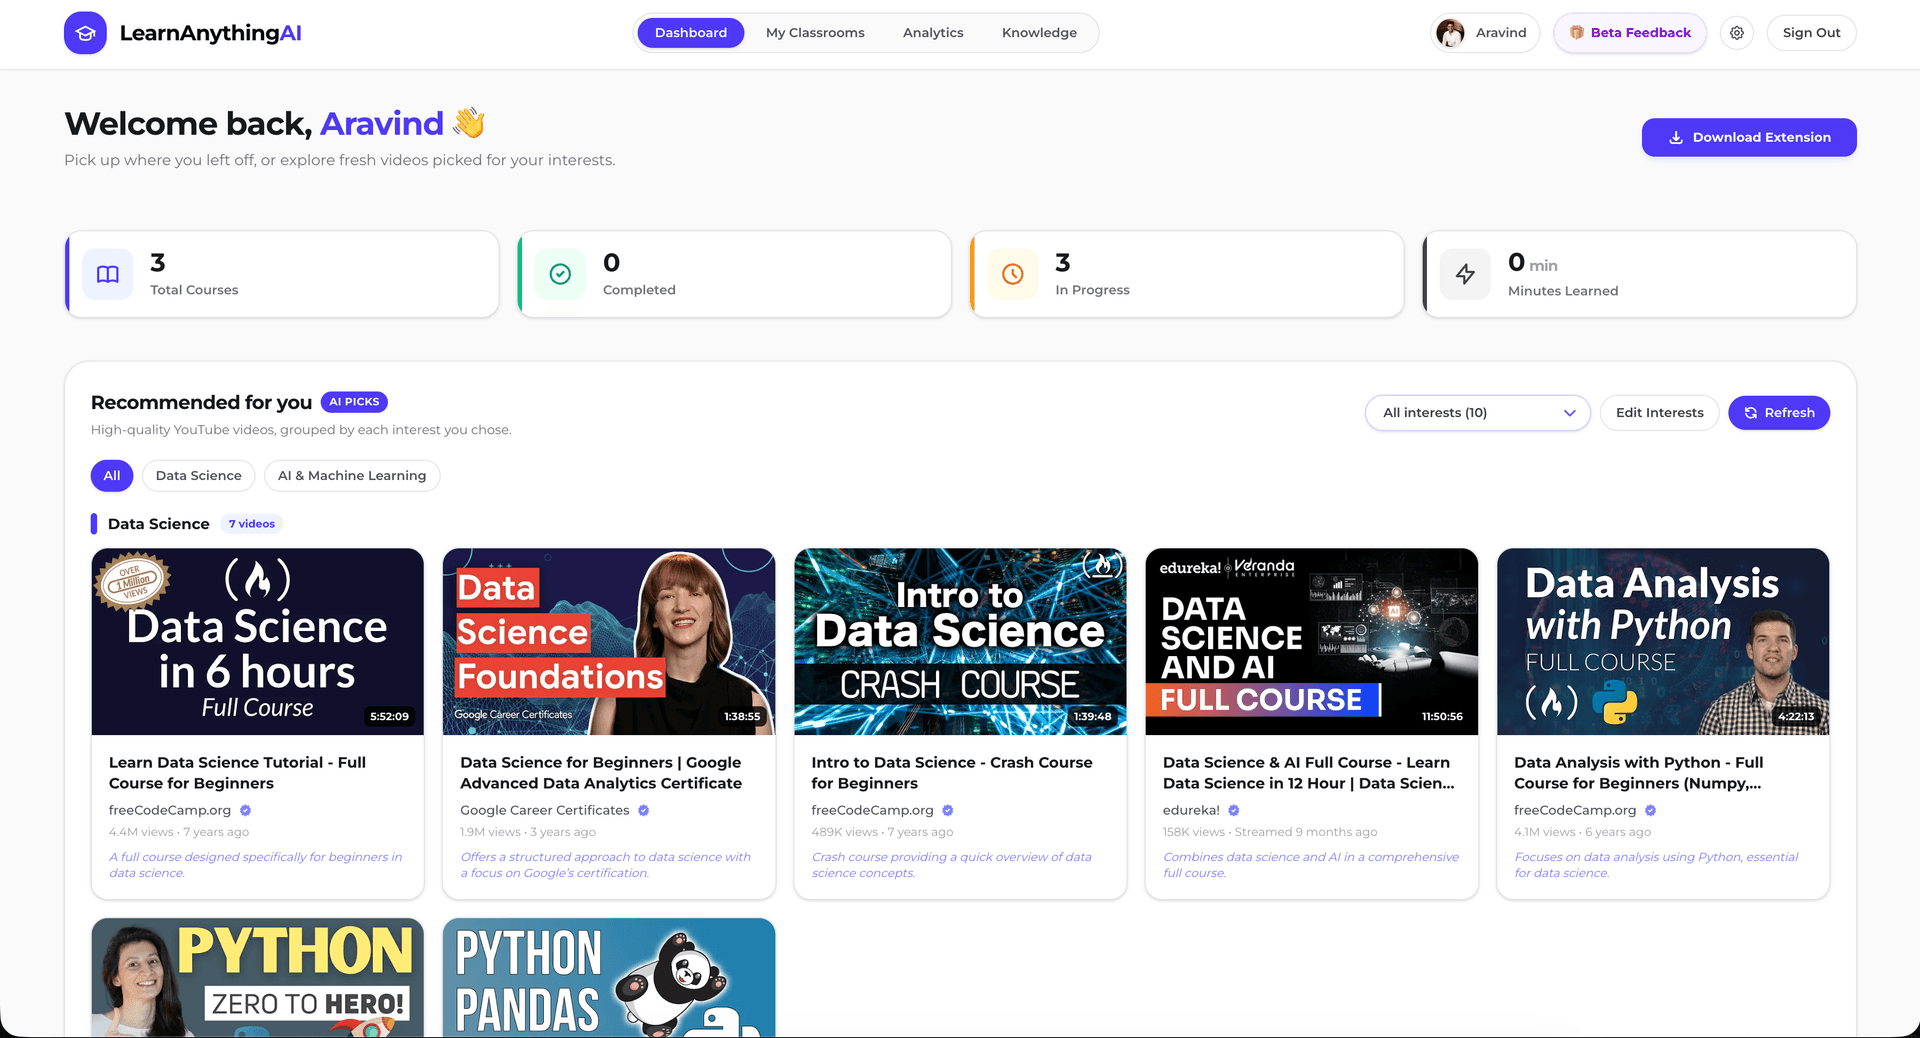
Task: Click the LearnAnythingAI graduation cap logo
Action: [x=85, y=33]
